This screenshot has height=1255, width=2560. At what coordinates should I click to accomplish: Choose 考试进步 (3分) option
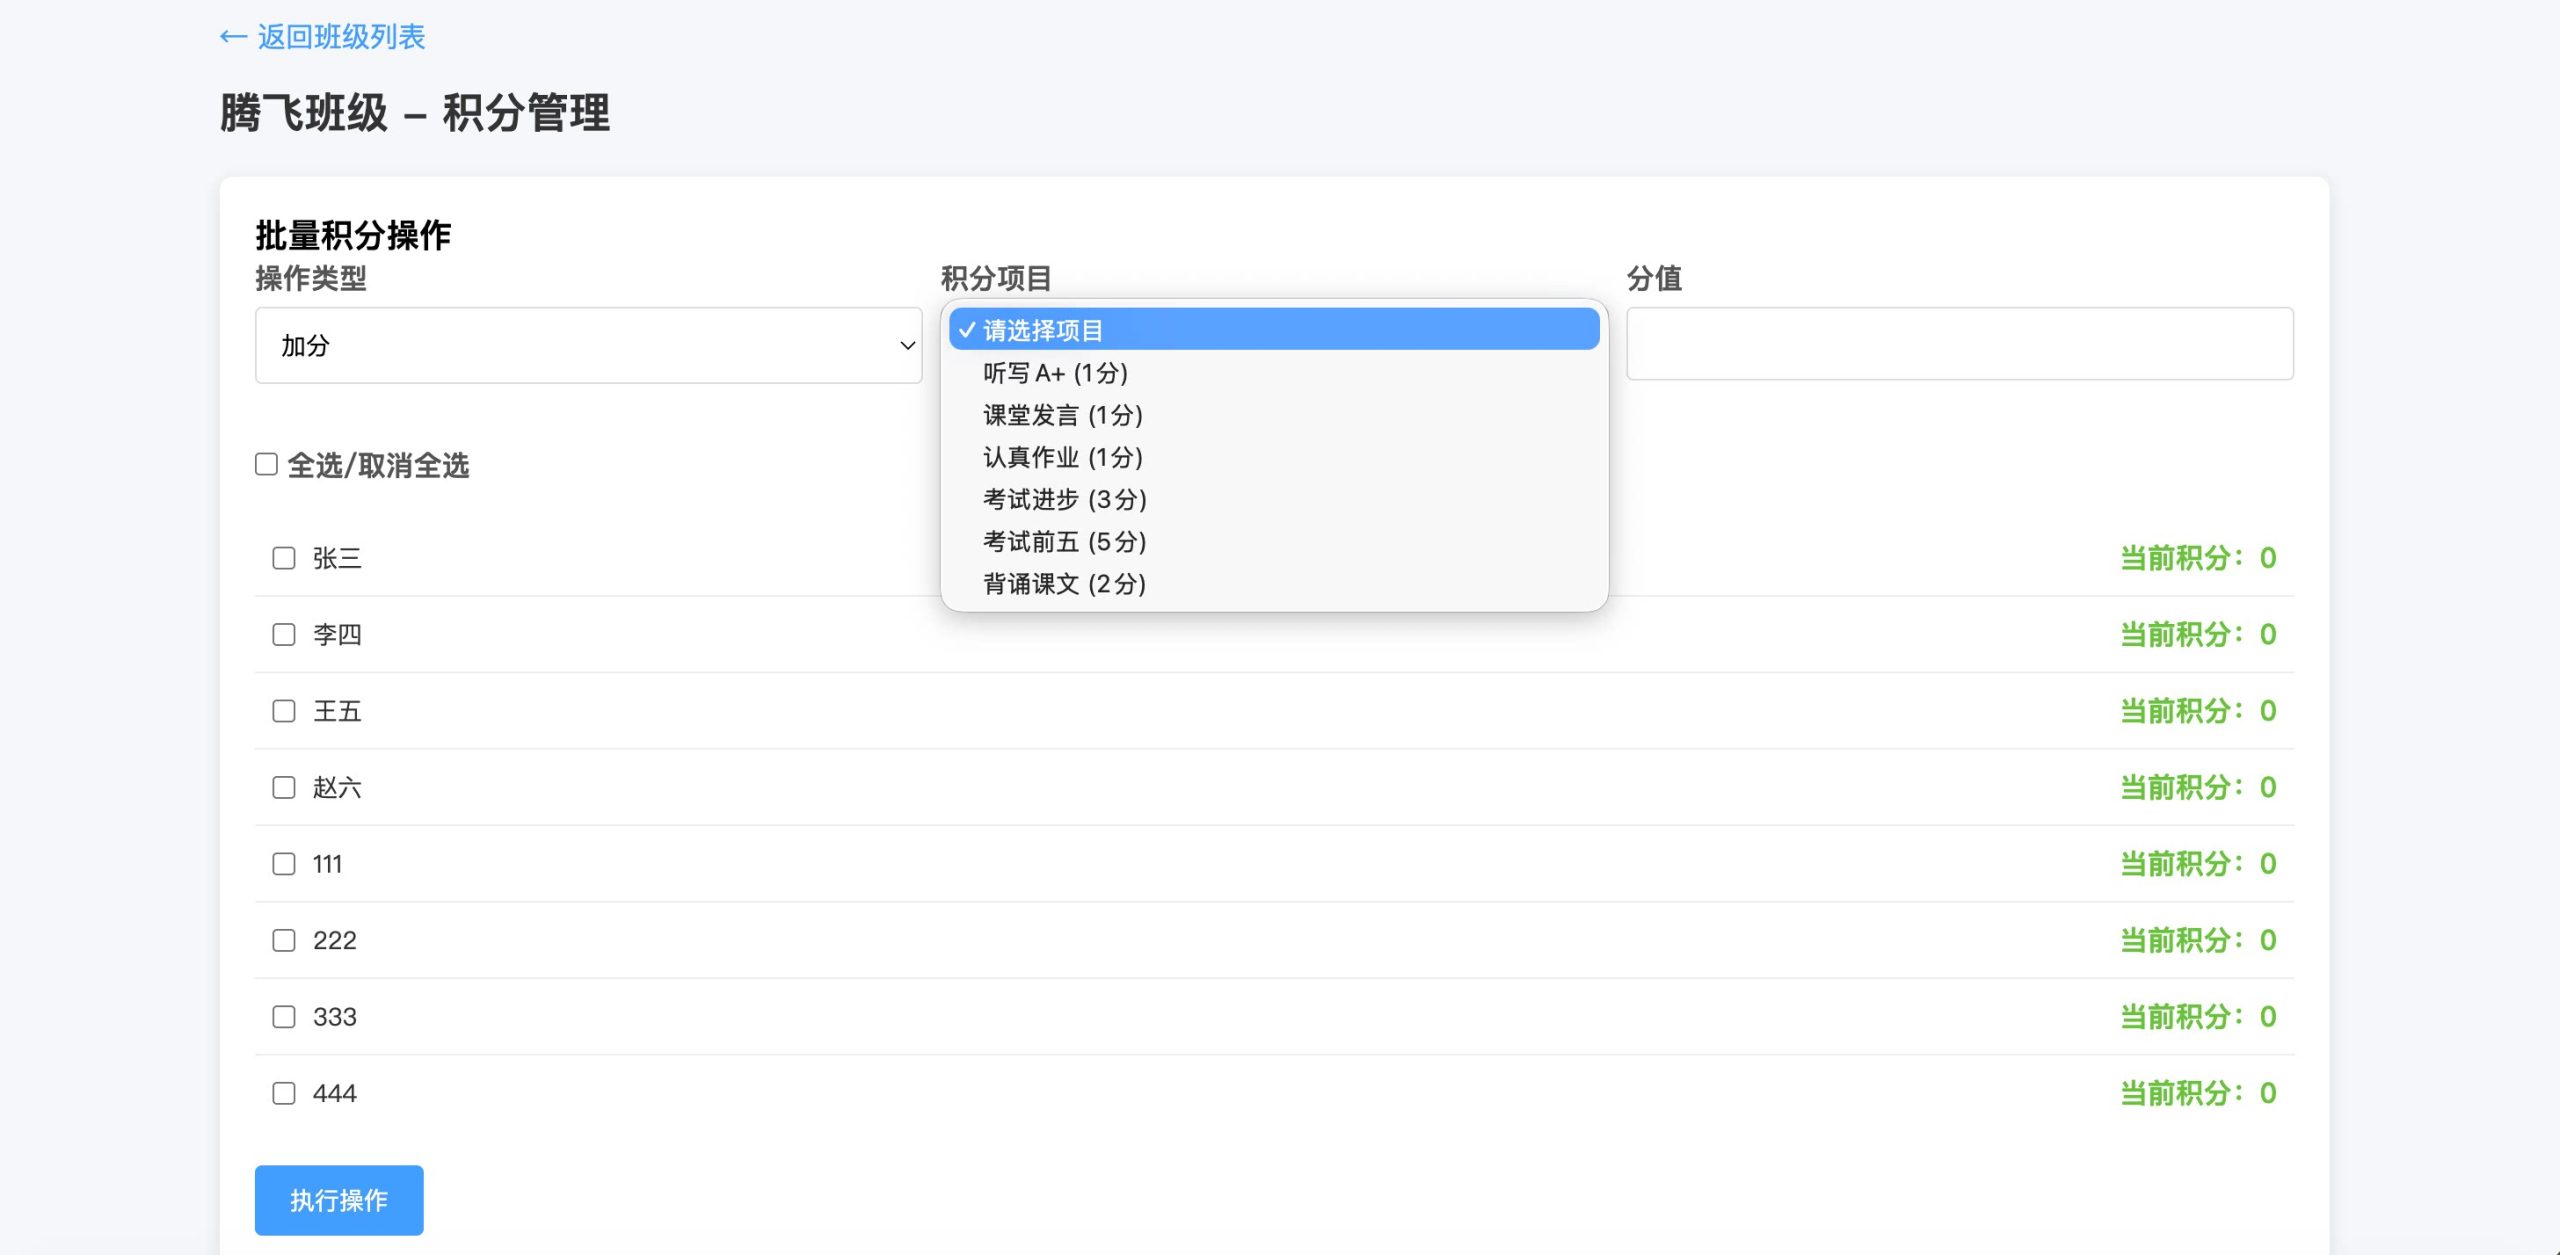click(1274, 499)
